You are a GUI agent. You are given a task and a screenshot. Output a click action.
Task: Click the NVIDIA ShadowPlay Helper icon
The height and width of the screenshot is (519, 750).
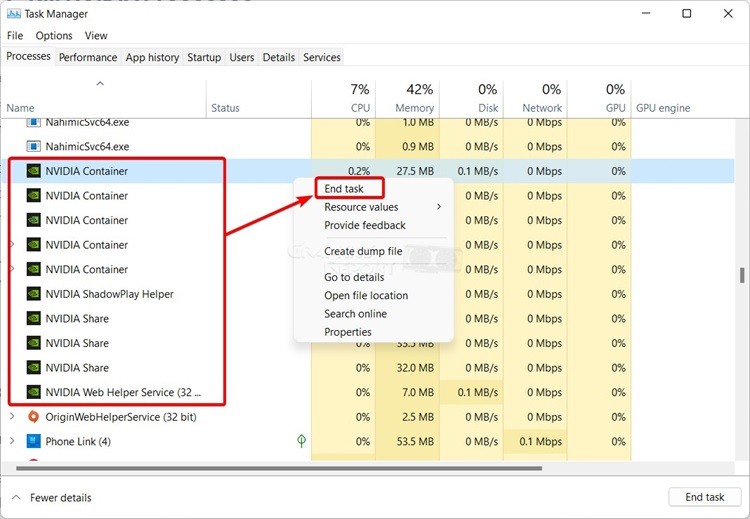[x=33, y=294]
